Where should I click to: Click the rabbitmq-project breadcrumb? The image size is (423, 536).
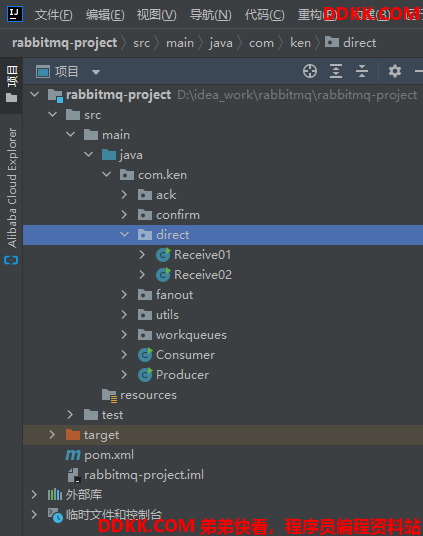65,43
